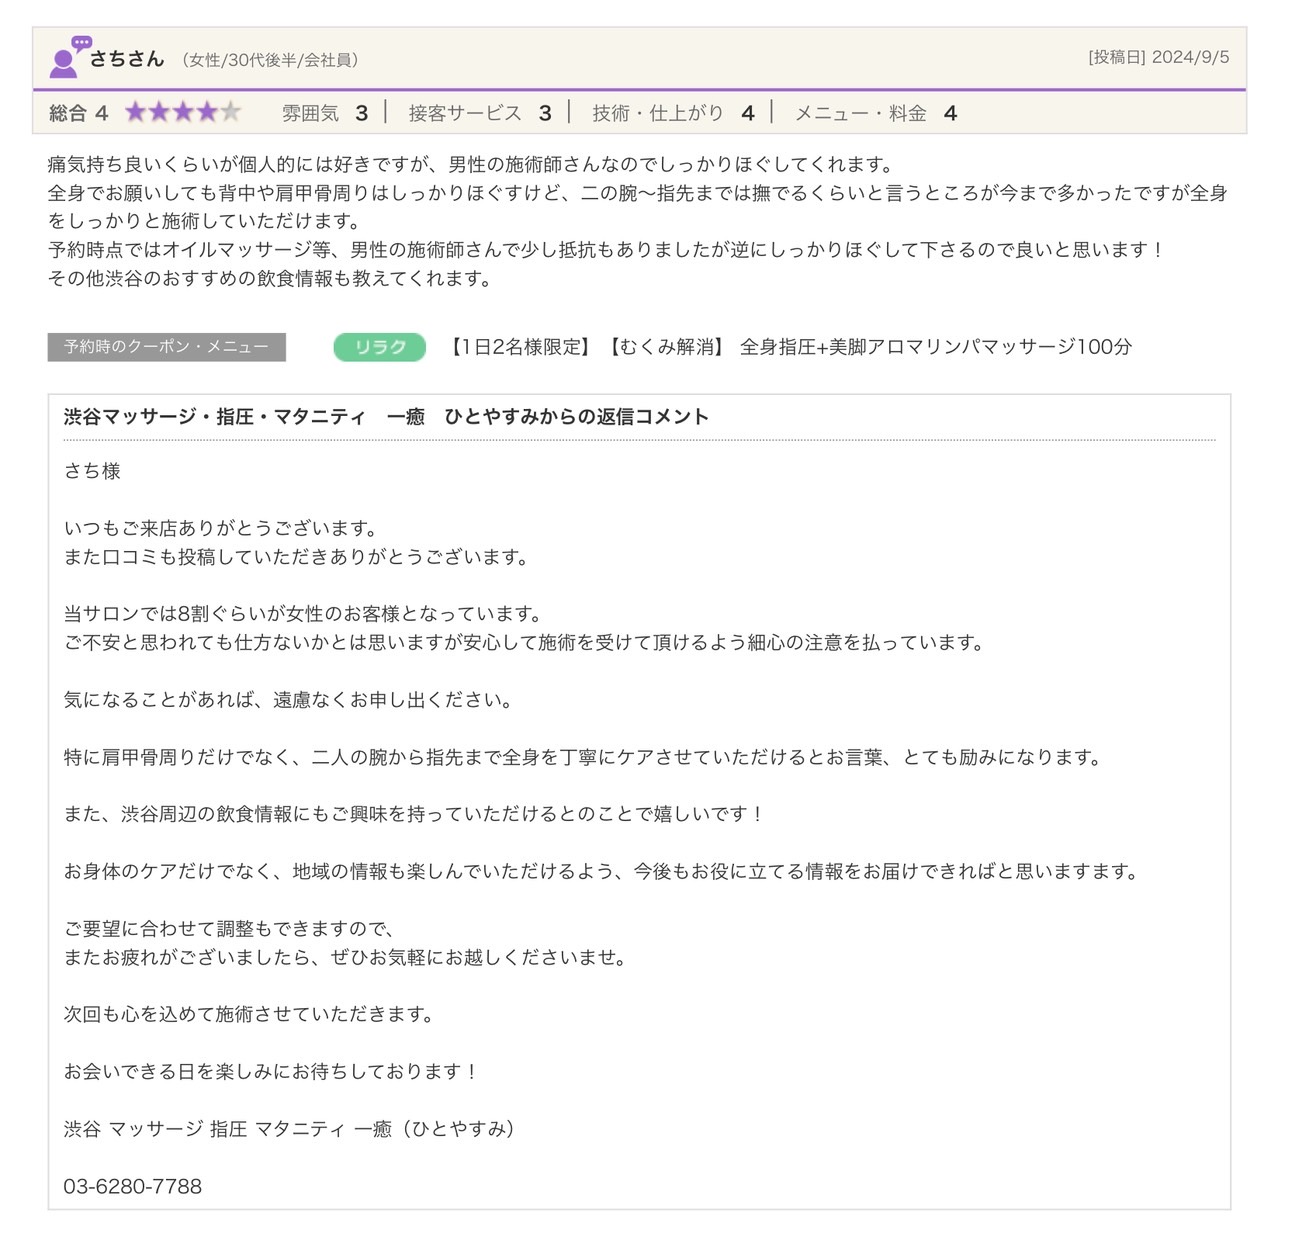Image resolution: width=1316 pixels, height=1244 pixels.
Task: Click the メニュー・料金 4 rating score
Action: coord(876,113)
